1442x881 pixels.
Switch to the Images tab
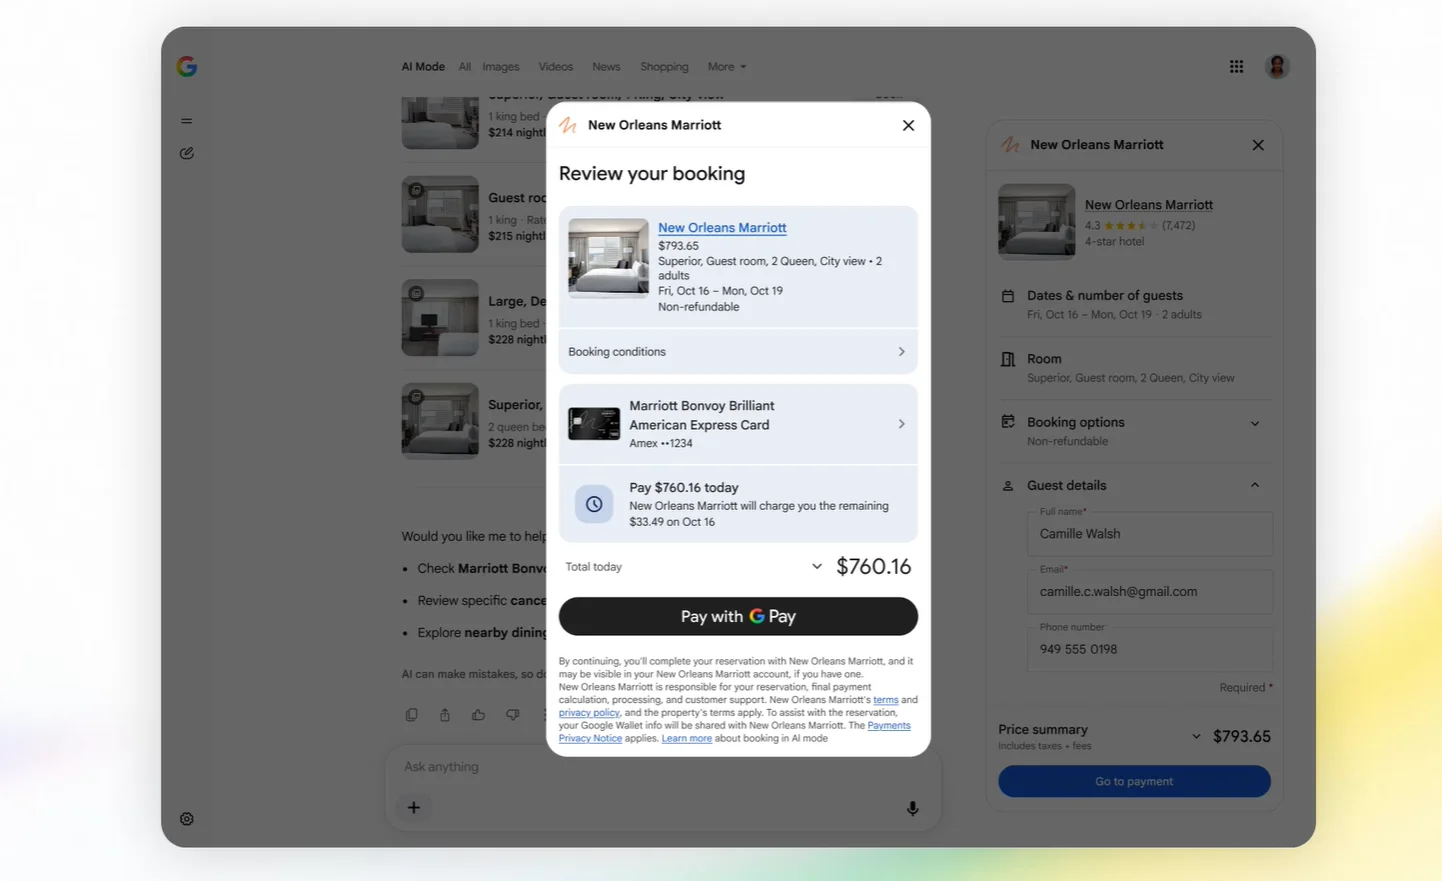[501, 67]
